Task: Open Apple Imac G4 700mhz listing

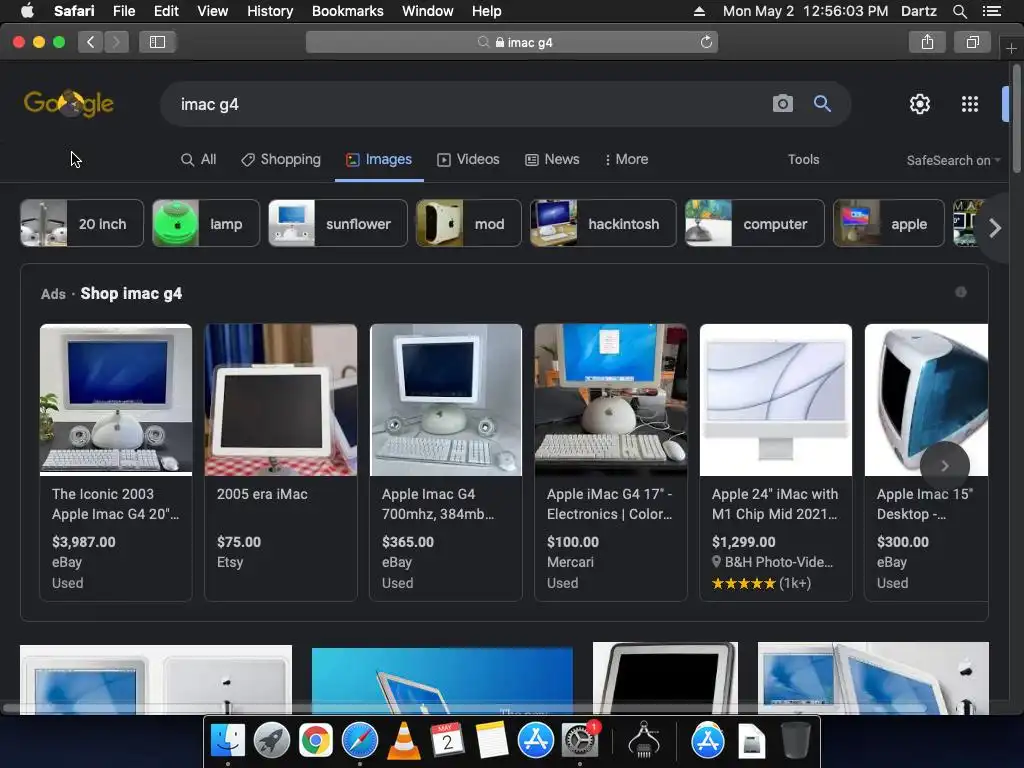Action: pyautogui.click(x=446, y=462)
